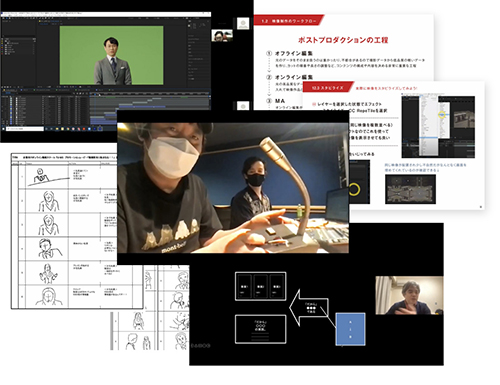Click the Windows taskbar search box
This screenshot has width=500, height=385.
25,129
